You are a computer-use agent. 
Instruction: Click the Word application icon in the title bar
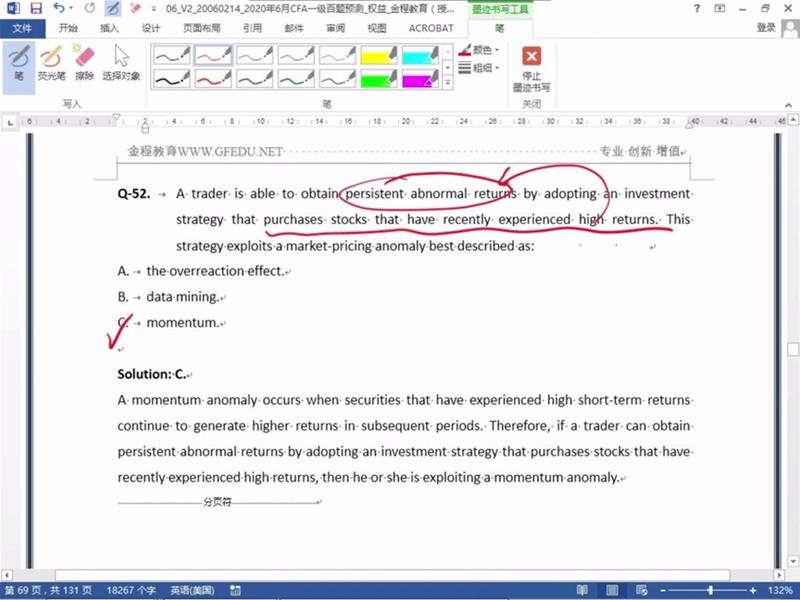(13, 8)
